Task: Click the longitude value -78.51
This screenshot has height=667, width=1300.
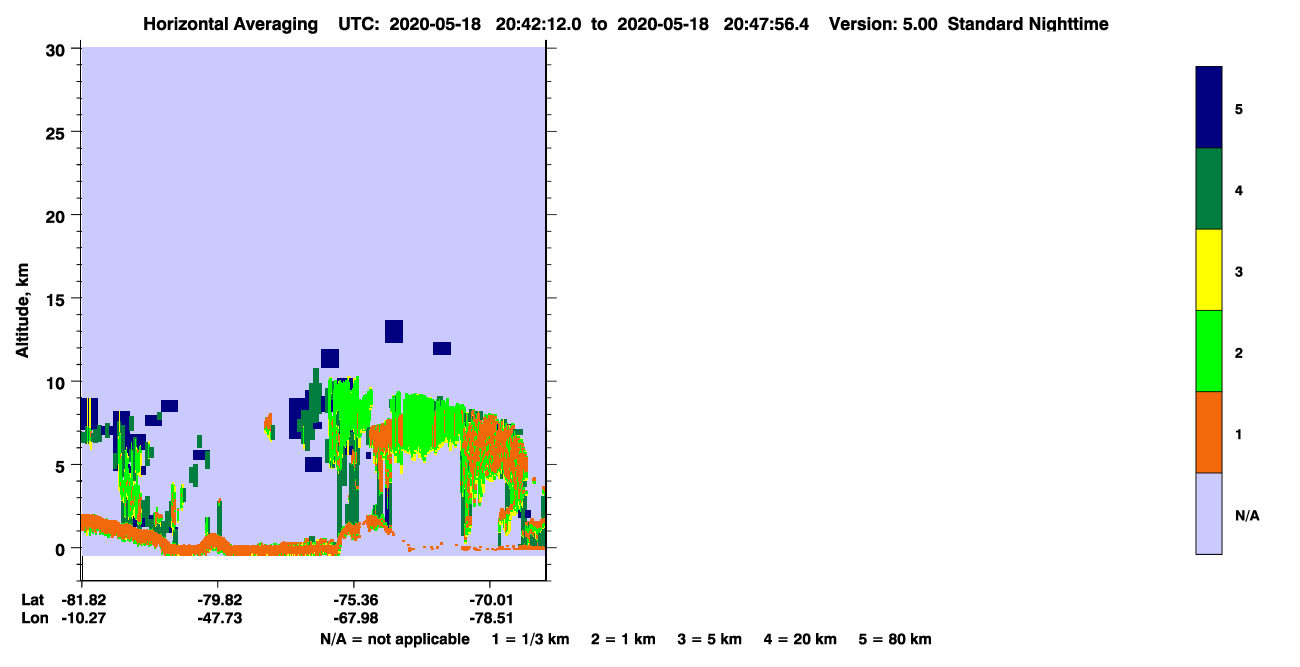Action: pos(490,618)
